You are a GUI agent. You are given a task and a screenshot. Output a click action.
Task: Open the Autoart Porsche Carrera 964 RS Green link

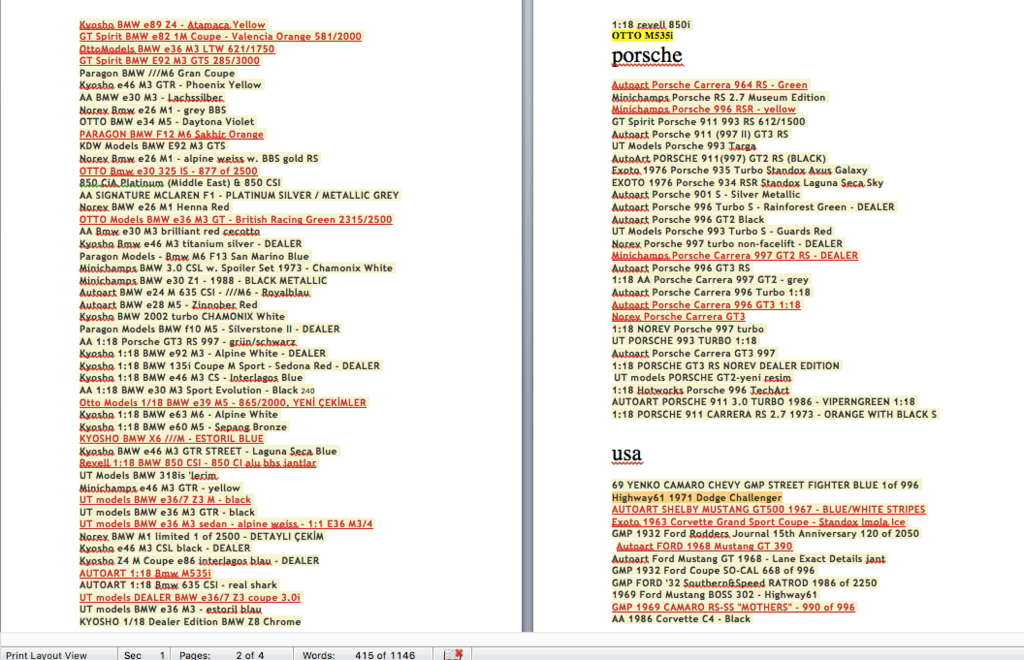click(709, 85)
